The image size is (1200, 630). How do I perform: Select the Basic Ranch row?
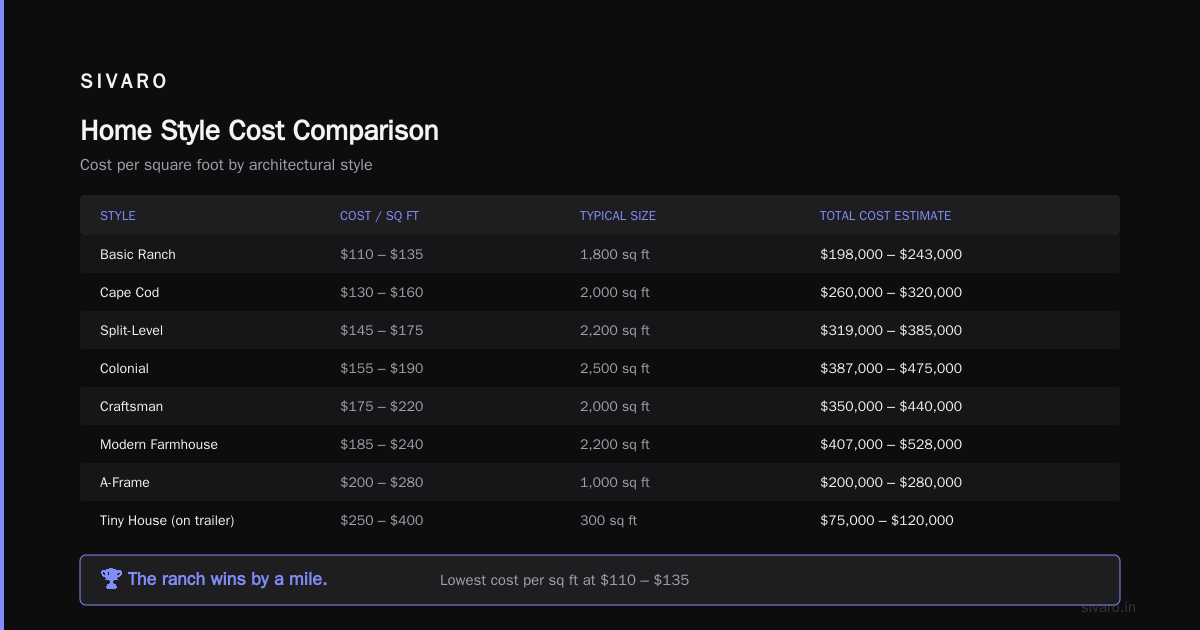click(x=600, y=254)
